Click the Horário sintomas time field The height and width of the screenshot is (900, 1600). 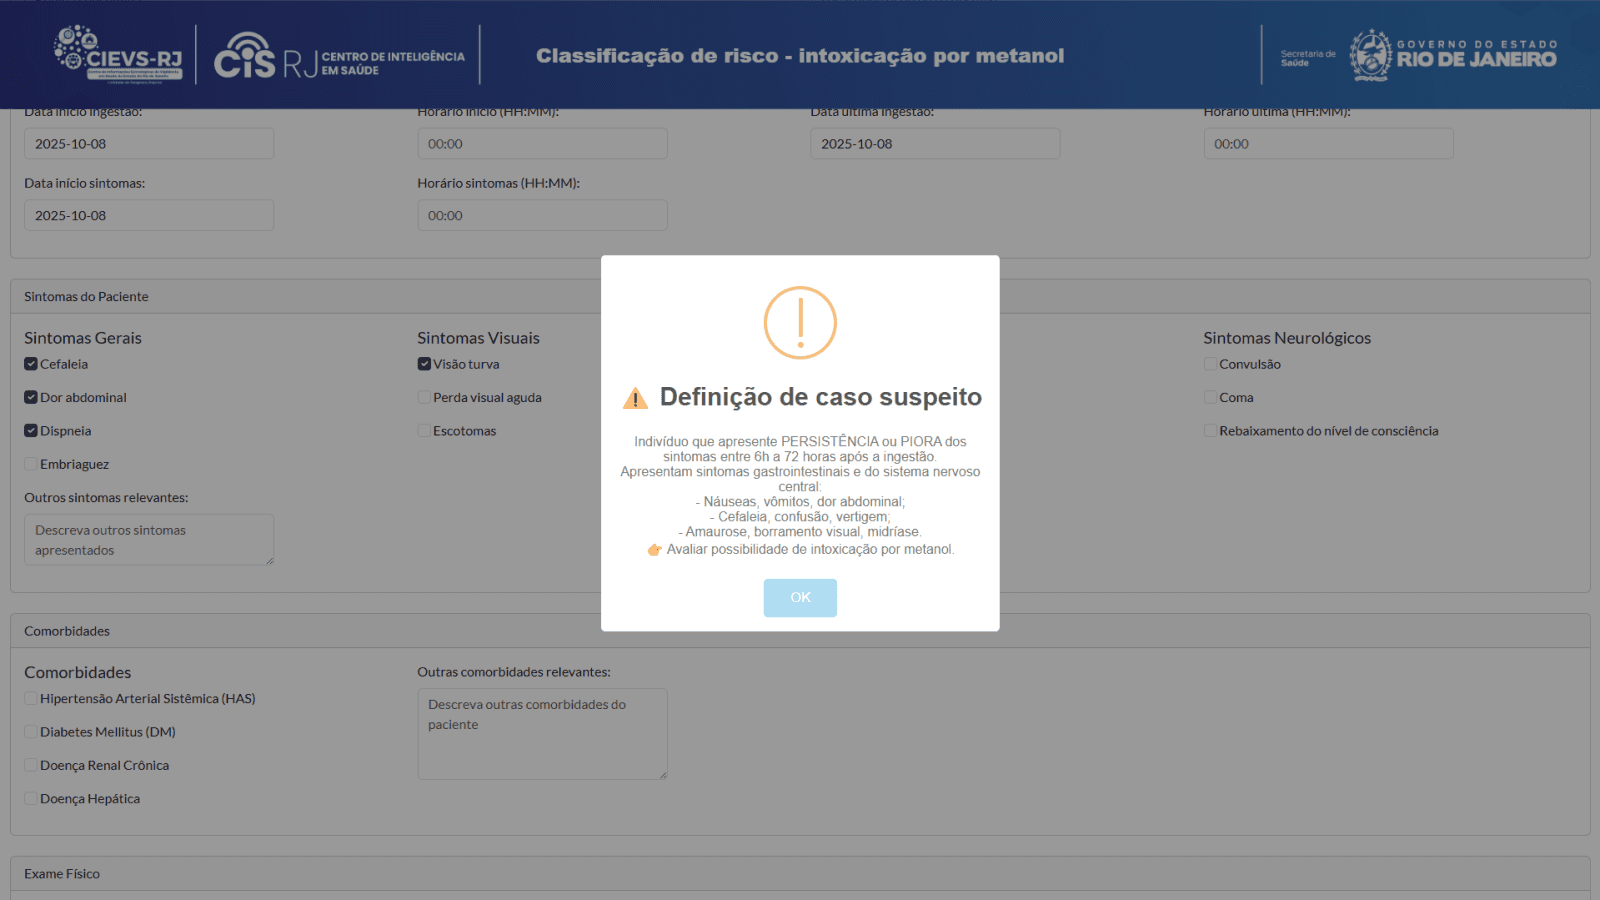[x=542, y=215]
